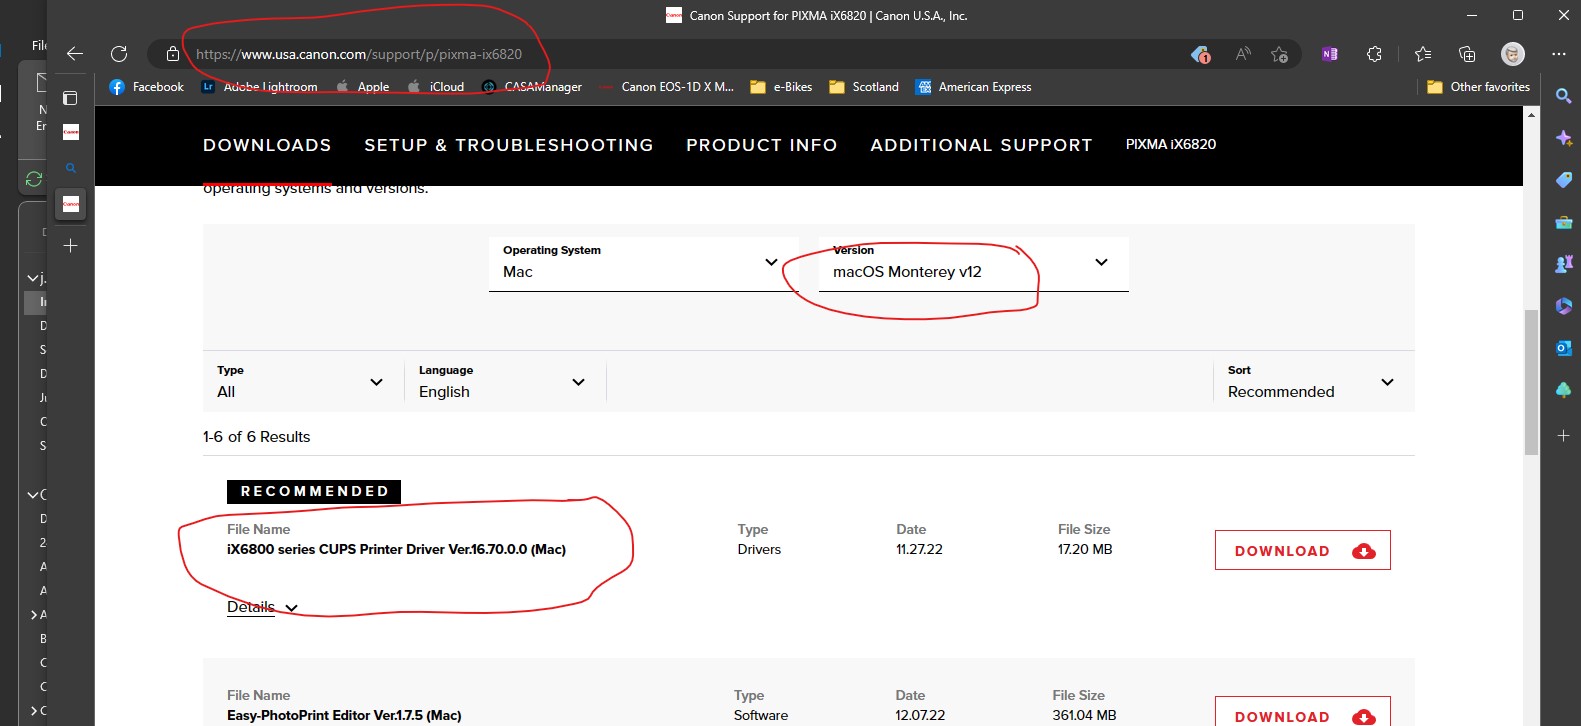The image size is (1581, 726).
Task: Expand the Operating System dropdown
Action: pyautogui.click(x=640, y=263)
